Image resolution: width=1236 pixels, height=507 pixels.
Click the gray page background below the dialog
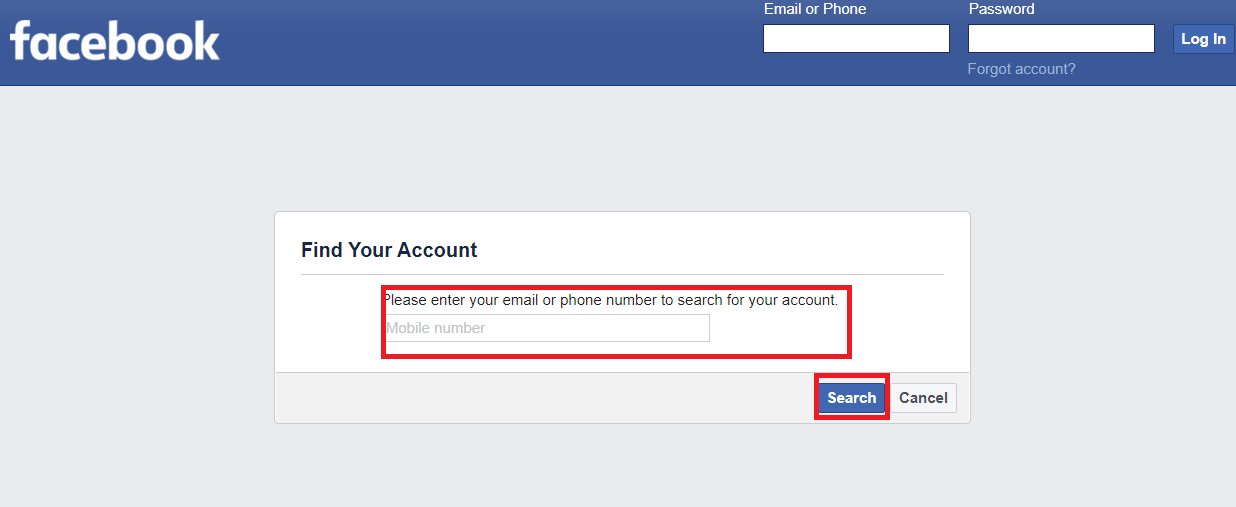click(x=620, y=465)
